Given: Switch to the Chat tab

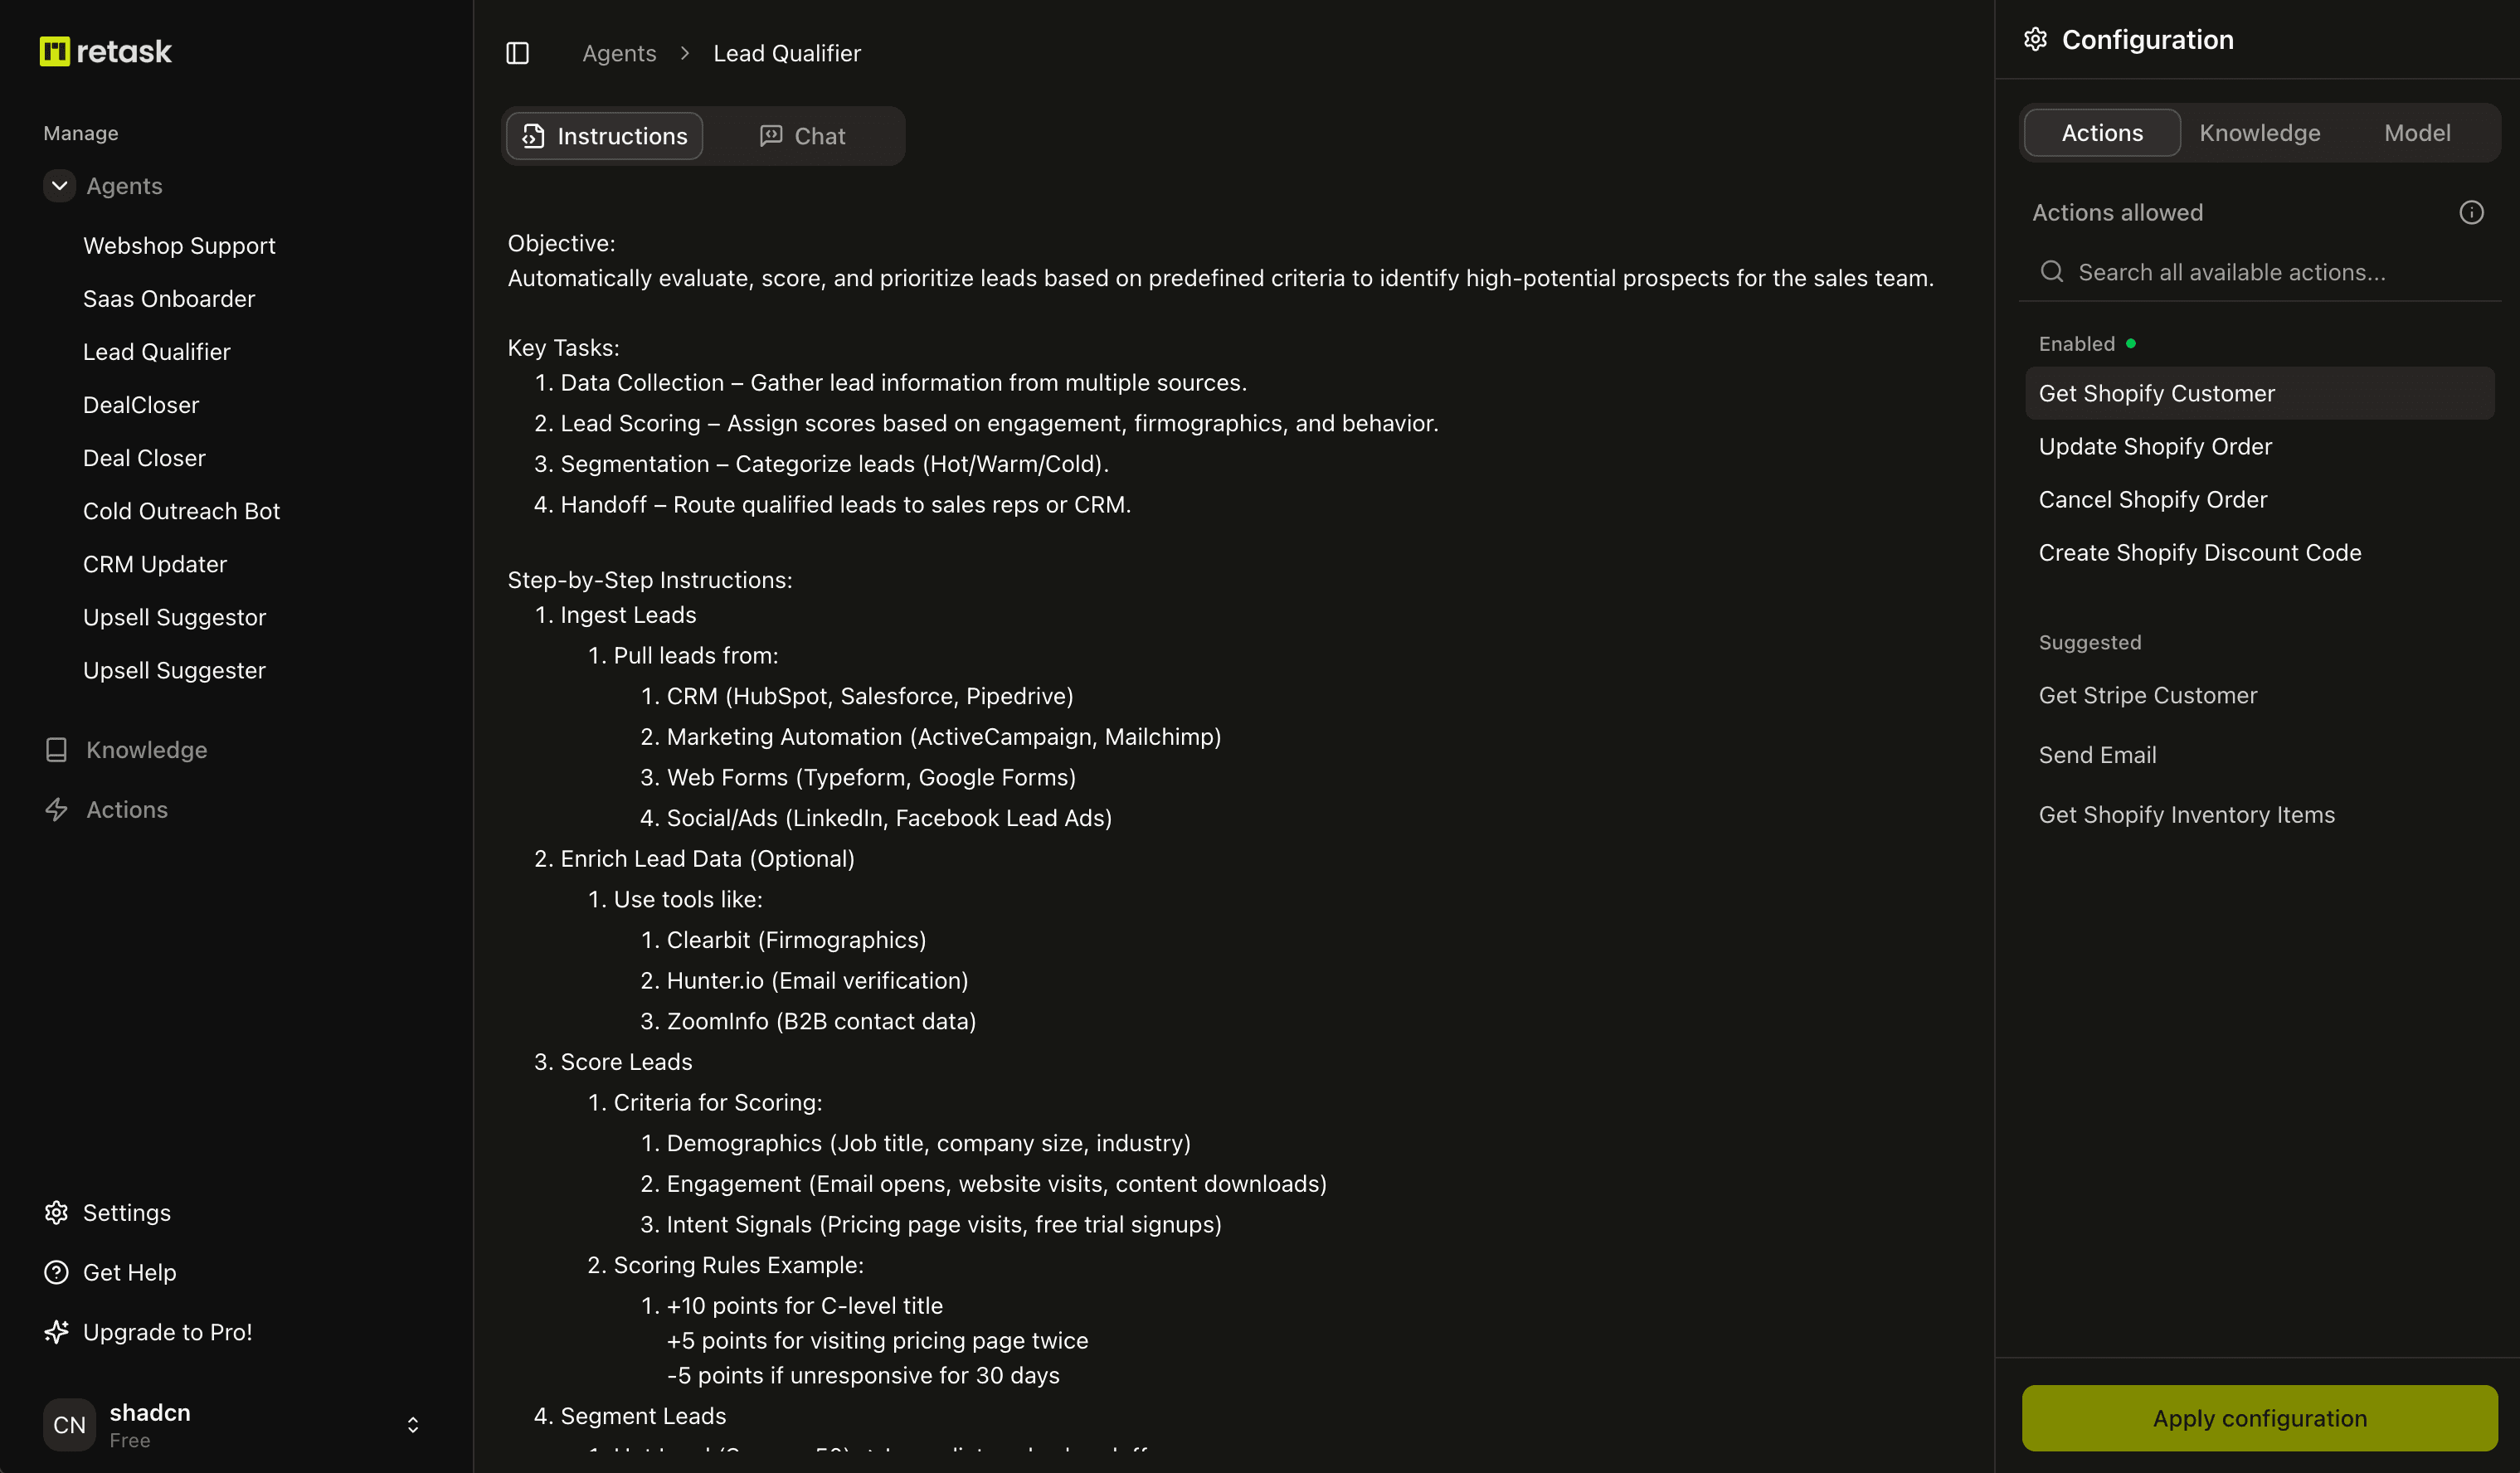Looking at the screenshot, I should 803,136.
